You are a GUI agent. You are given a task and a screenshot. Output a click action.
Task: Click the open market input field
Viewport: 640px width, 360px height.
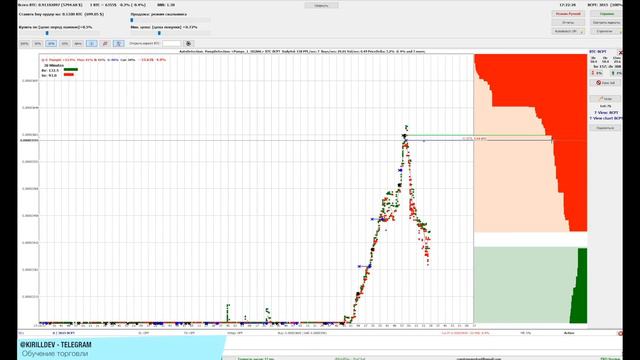tap(171, 43)
